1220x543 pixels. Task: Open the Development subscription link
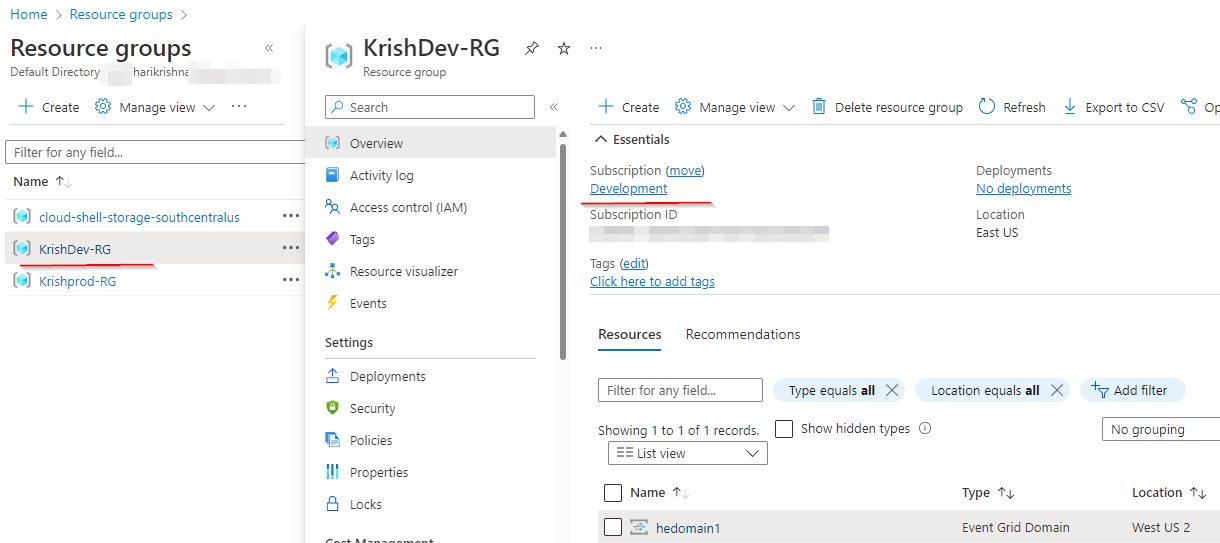pos(628,188)
